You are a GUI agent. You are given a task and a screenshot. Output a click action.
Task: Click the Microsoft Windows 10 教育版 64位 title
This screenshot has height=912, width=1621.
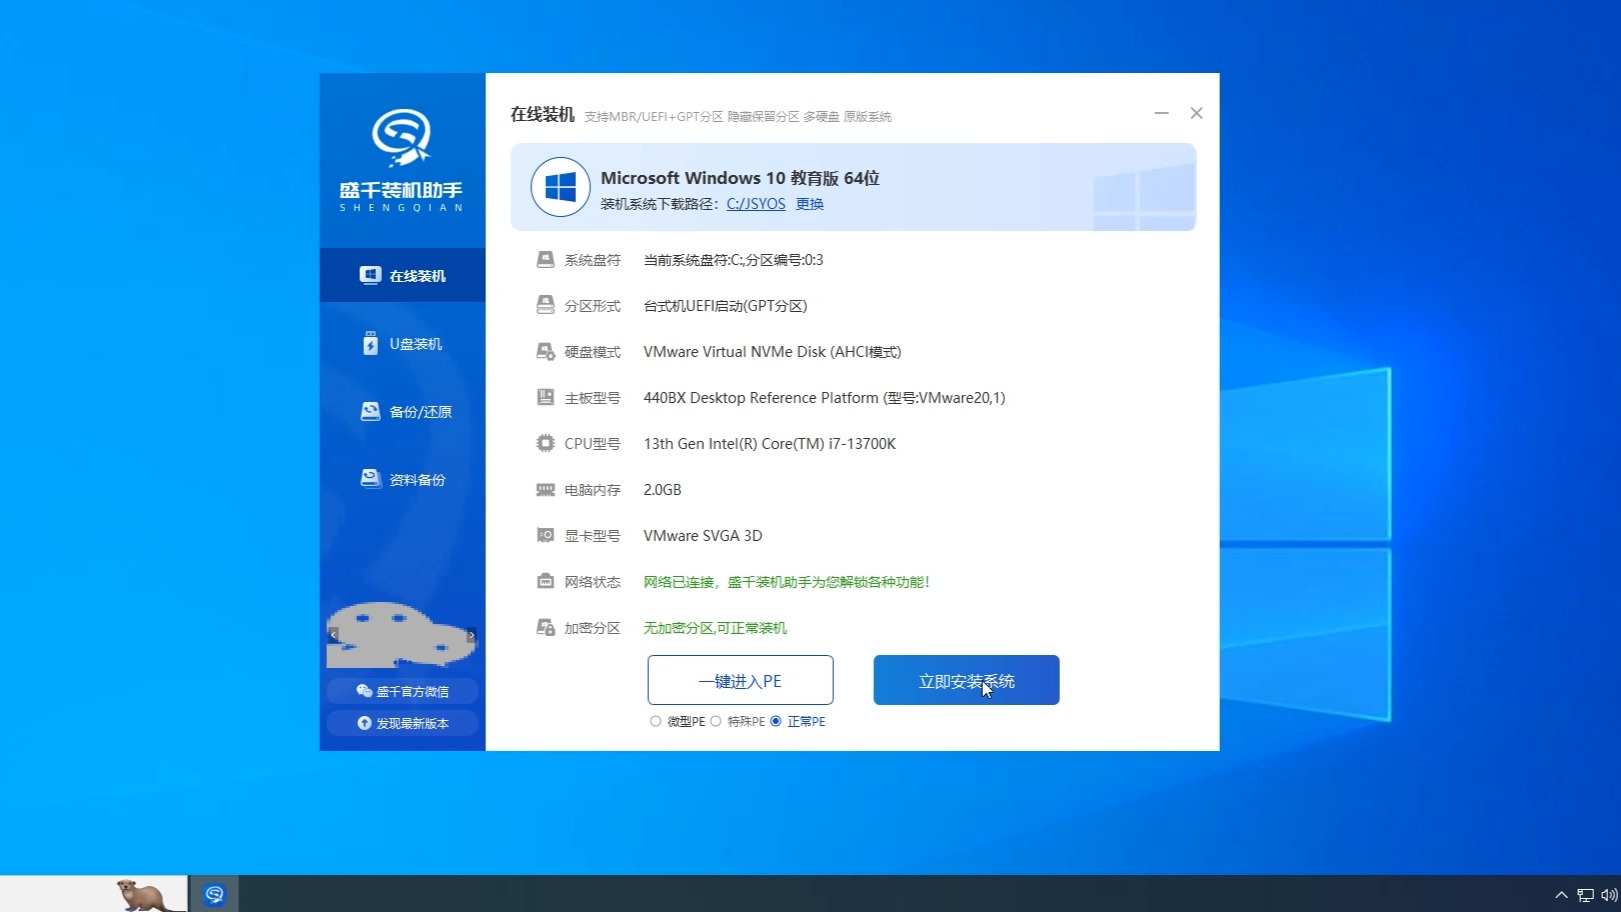click(740, 178)
